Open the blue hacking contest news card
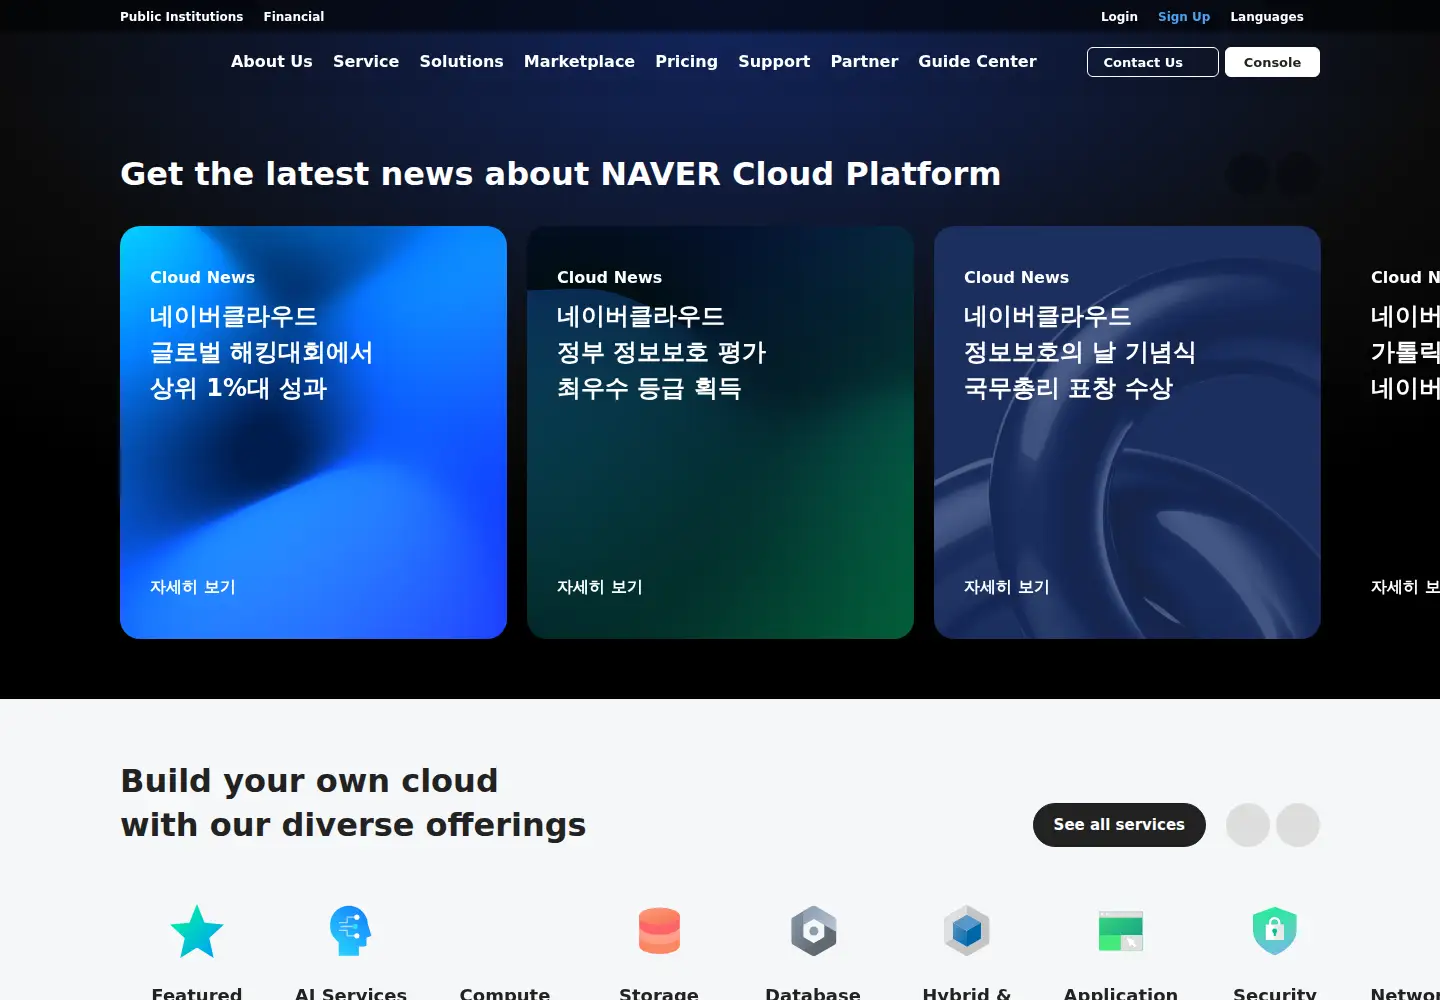The image size is (1440, 1000). point(313,432)
